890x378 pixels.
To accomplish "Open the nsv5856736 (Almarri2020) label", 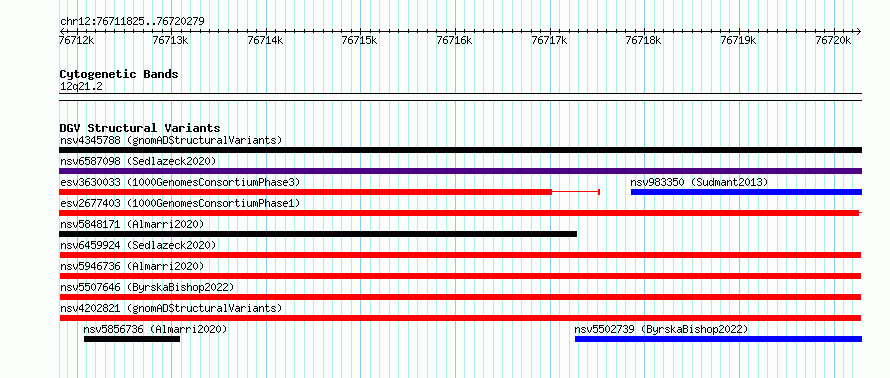I will (x=156, y=329).
